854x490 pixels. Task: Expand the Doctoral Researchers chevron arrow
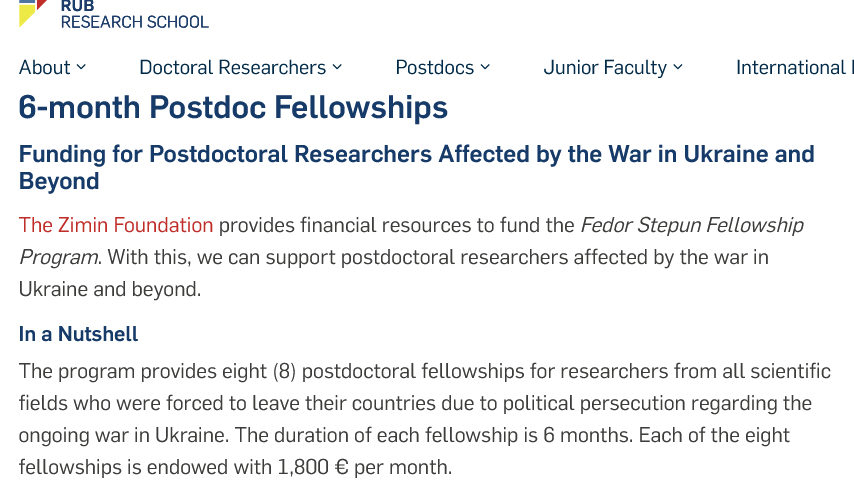pos(338,67)
